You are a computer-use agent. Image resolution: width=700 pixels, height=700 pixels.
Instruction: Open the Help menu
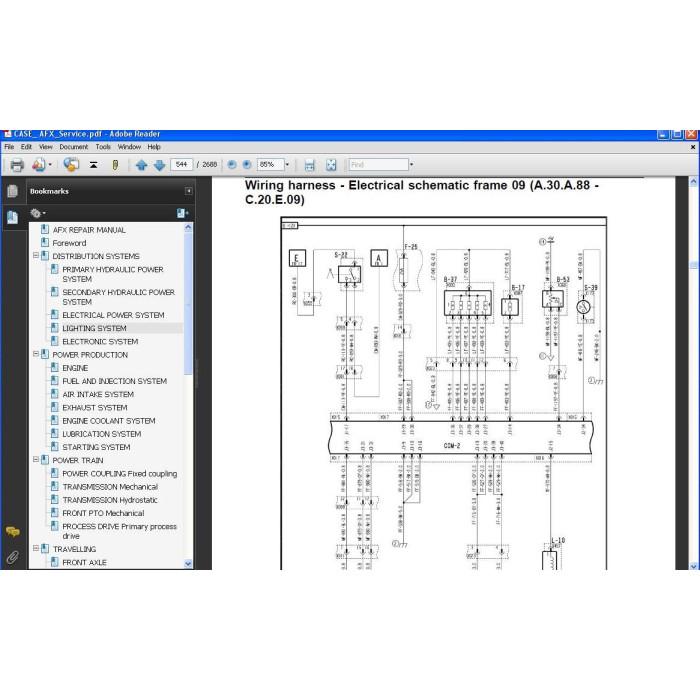click(154, 147)
